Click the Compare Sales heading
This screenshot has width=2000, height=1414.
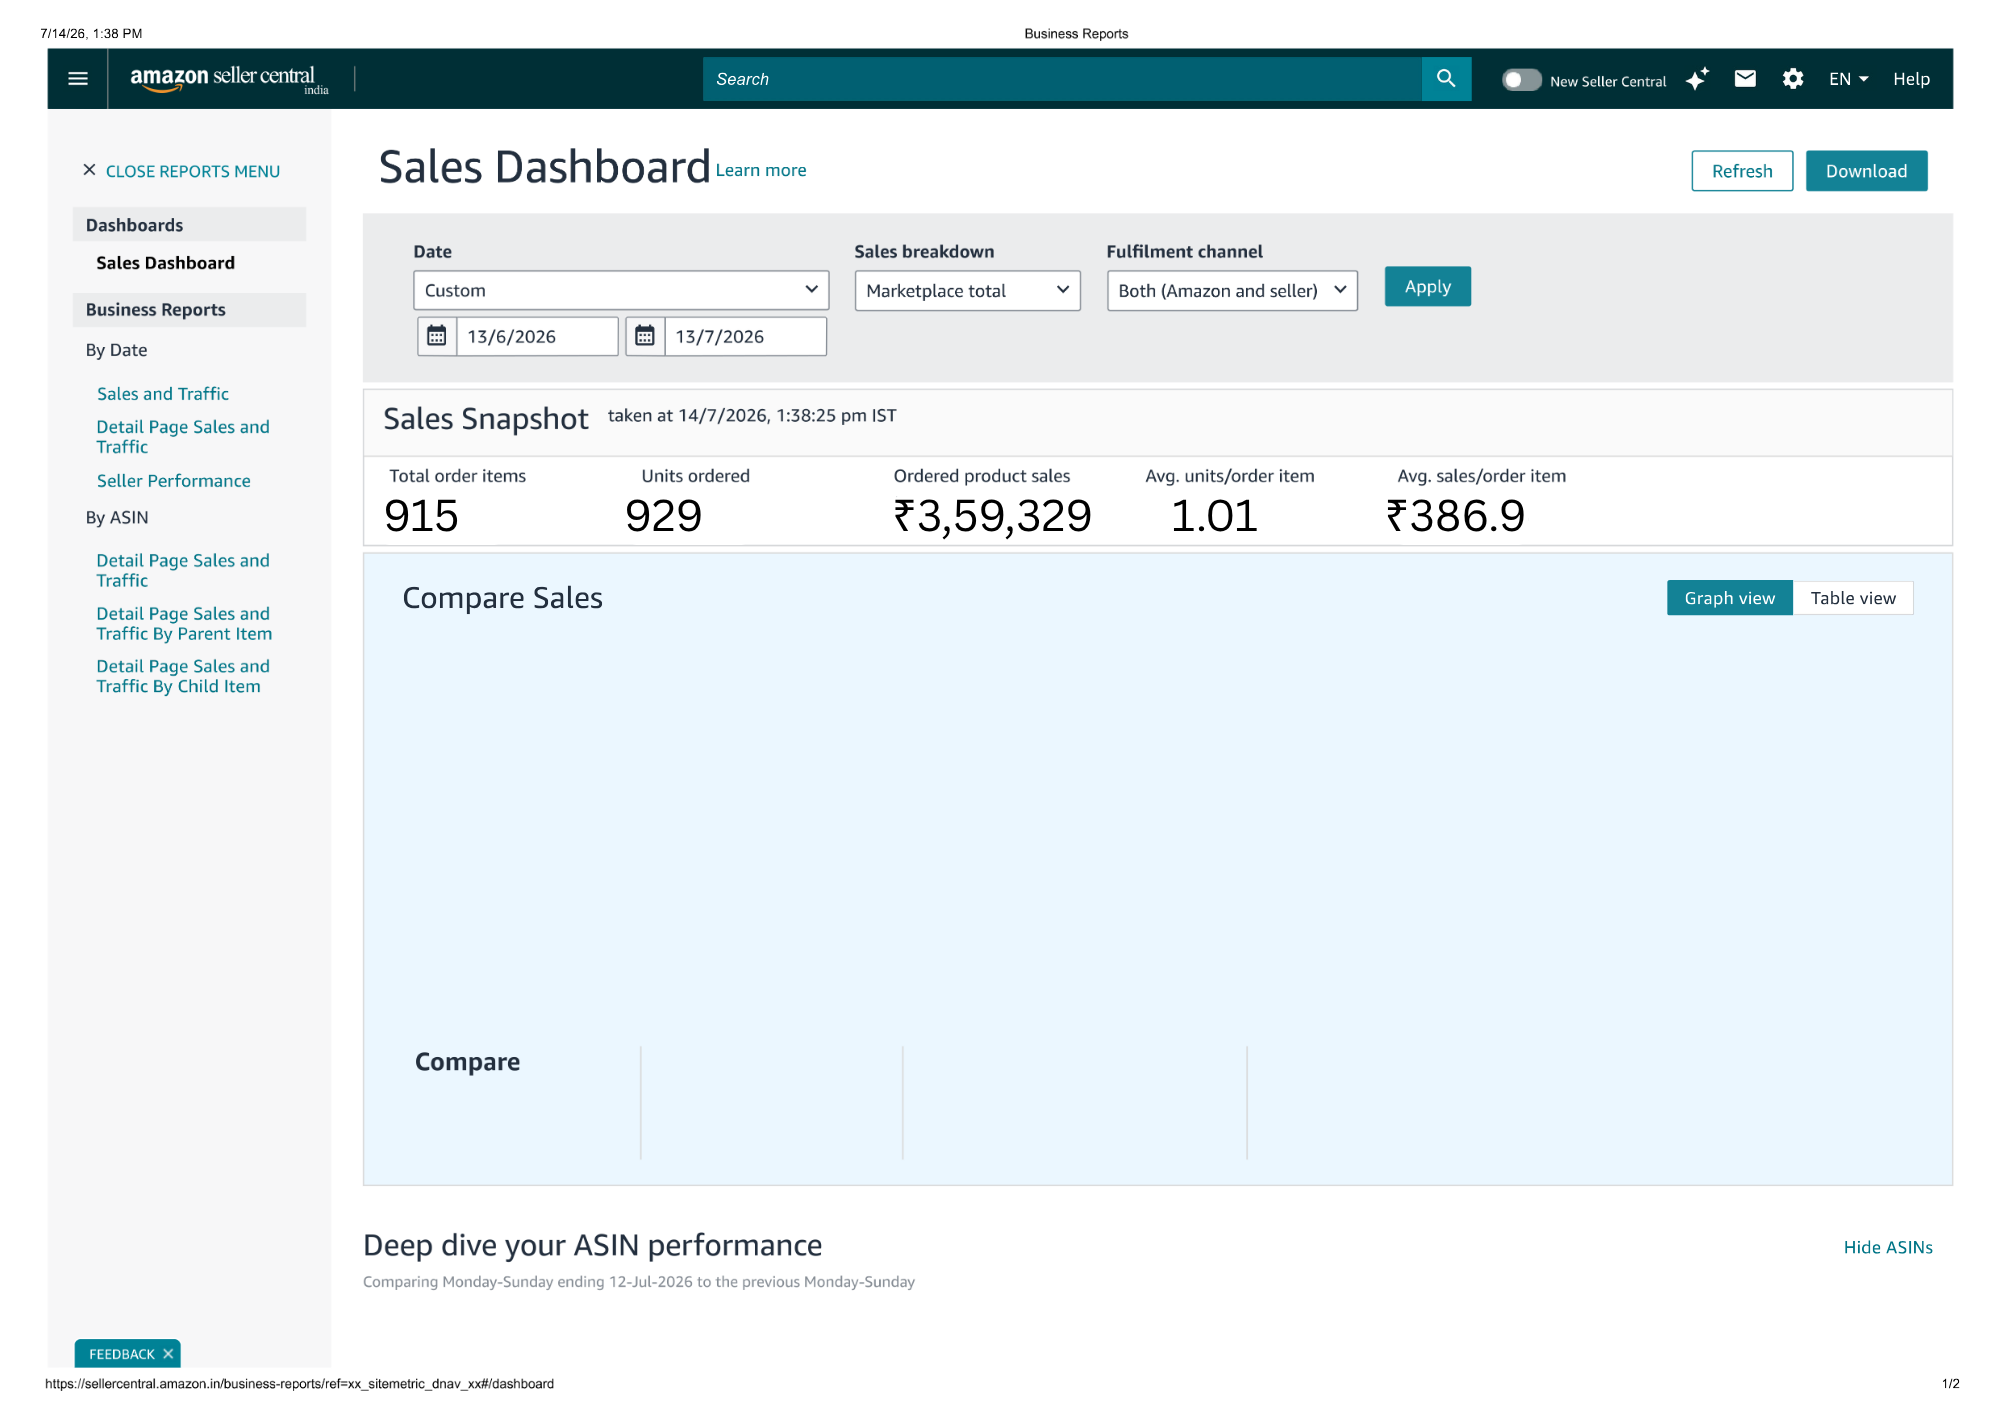tap(502, 598)
